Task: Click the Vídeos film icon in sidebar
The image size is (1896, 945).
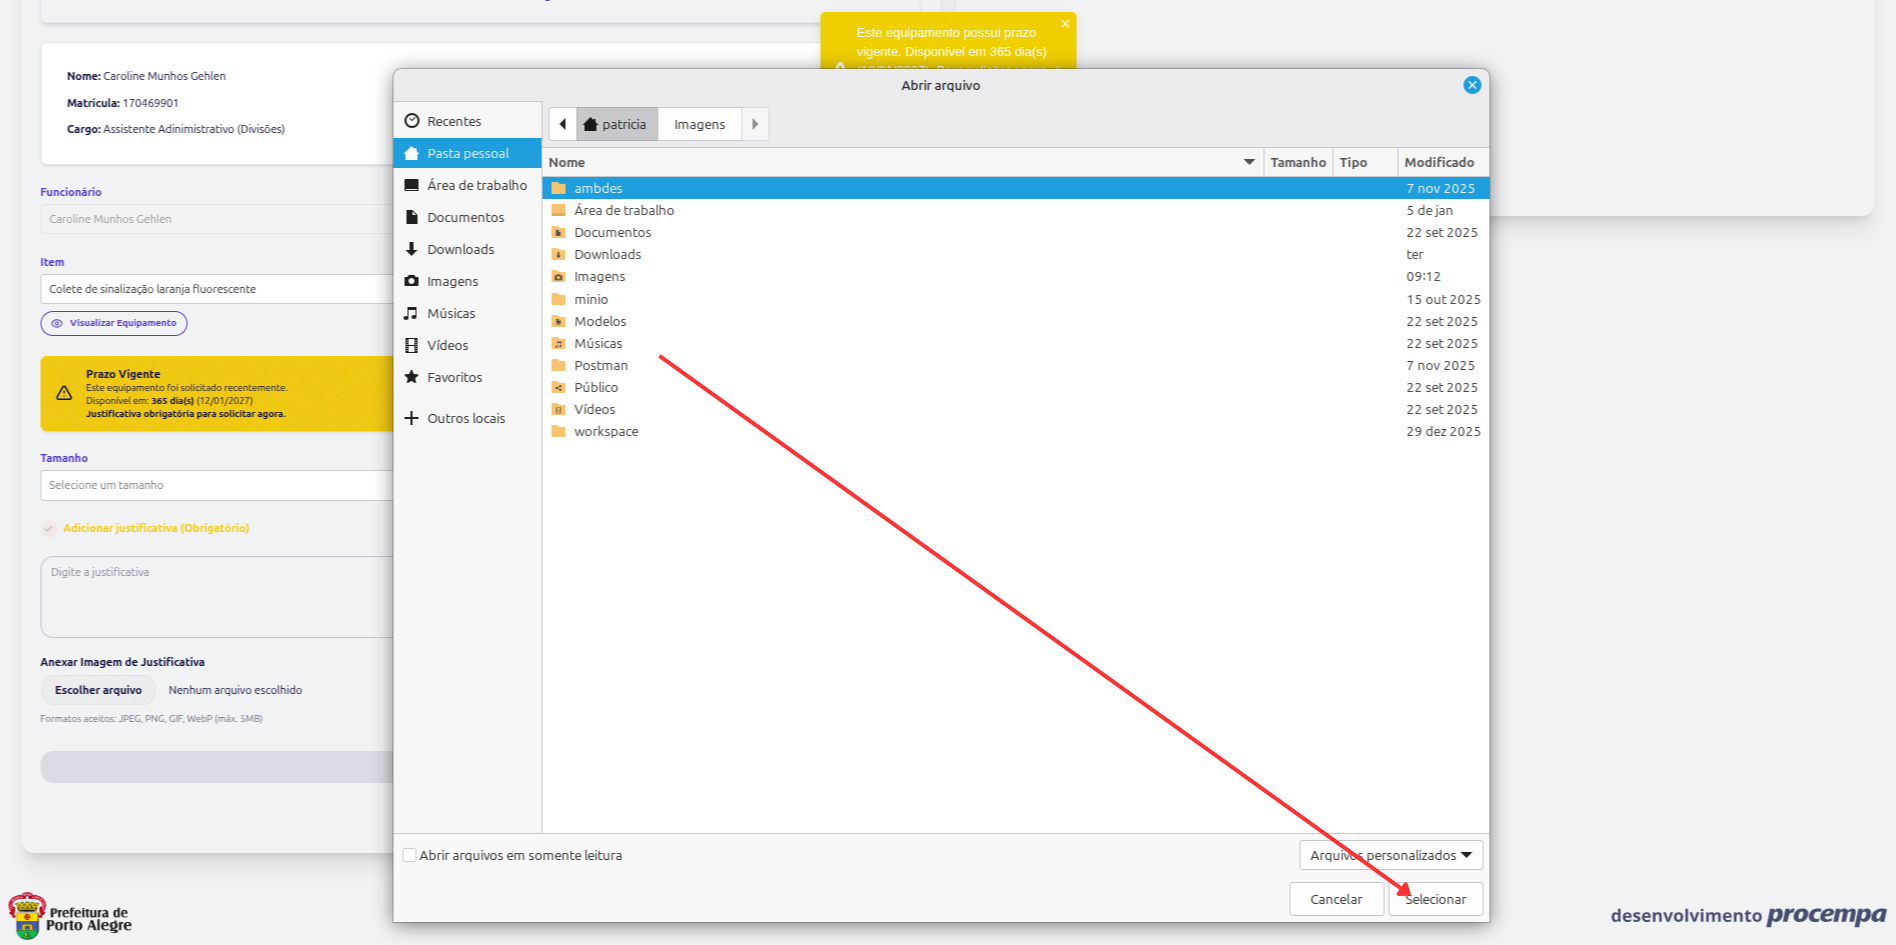Action: click(411, 345)
